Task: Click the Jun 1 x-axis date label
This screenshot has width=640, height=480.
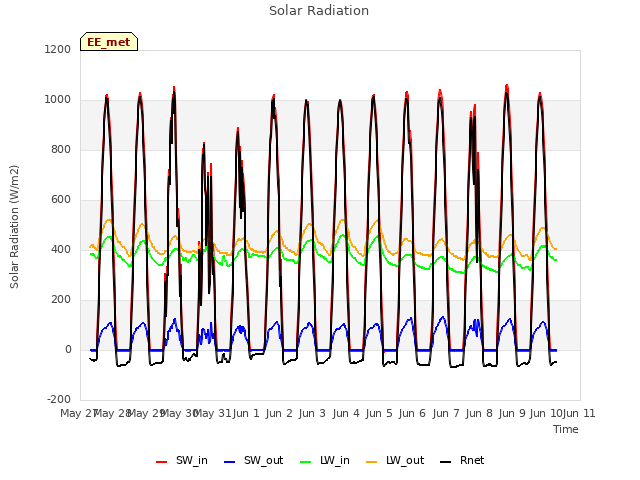Action: pyautogui.click(x=246, y=413)
